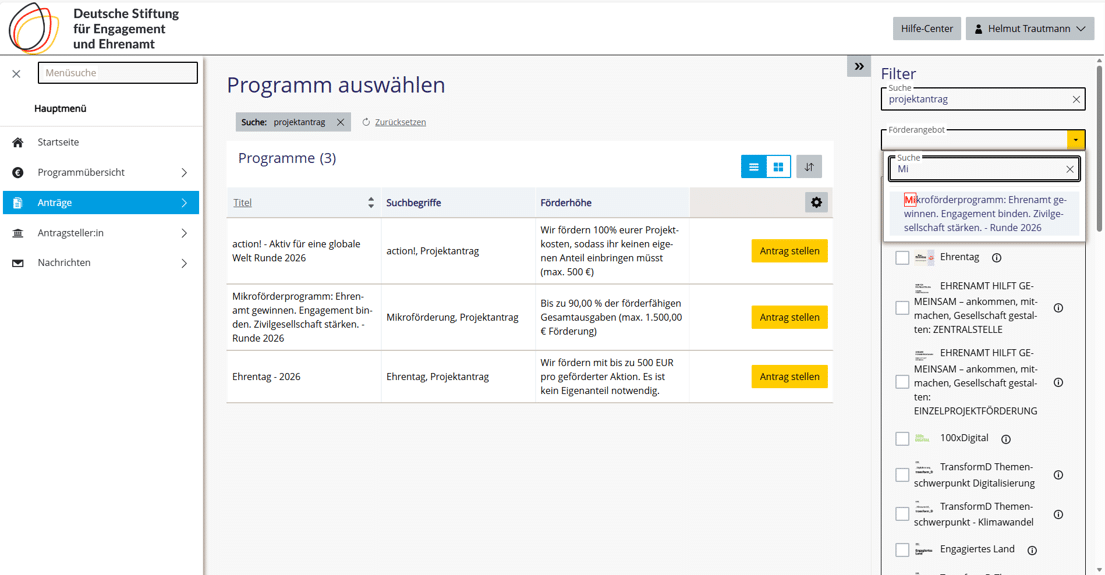The height and width of the screenshot is (575, 1105).
Task: Open table column settings gear
Action: pyautogui.click(x=816, y=202)
